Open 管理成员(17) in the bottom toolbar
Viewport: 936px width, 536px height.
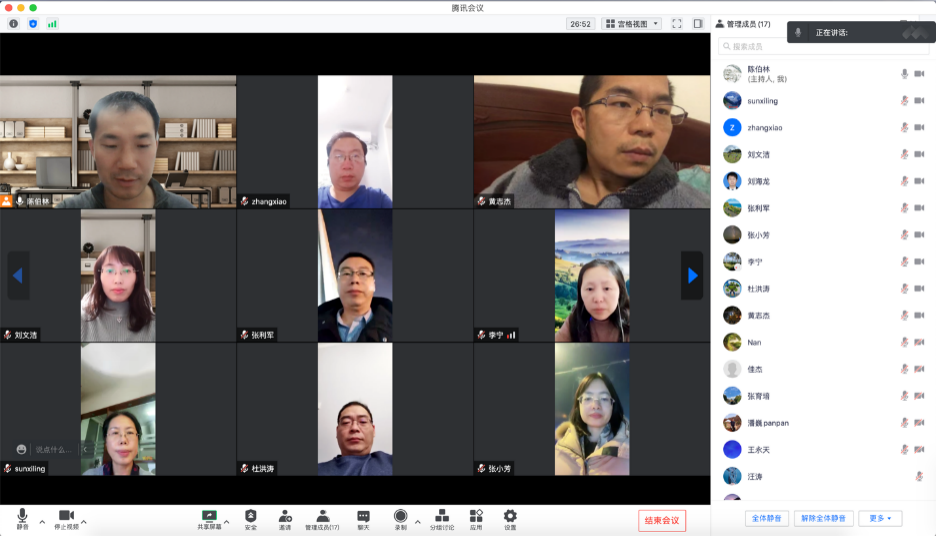[x=322, y=516]
